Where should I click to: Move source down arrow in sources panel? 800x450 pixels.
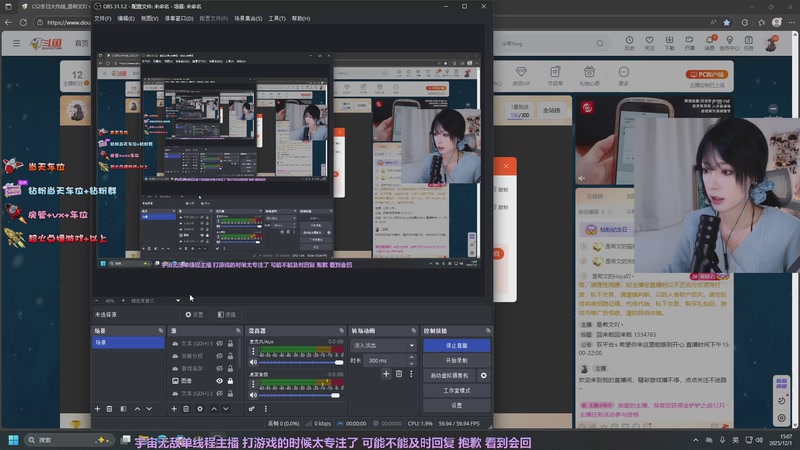click(226, 409)
